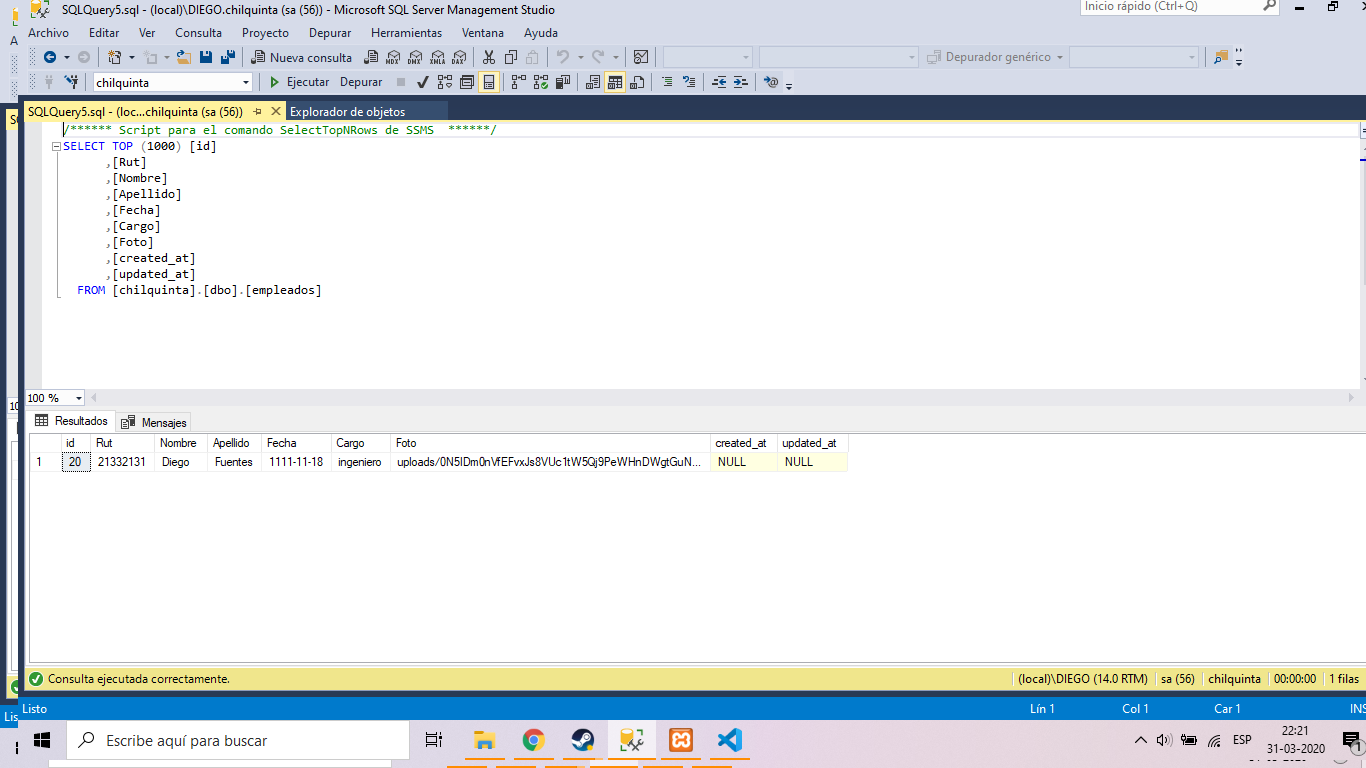Open the Activity Monitor icon
The width and height of the screenshot is (1366, 768).
[641, 57]
